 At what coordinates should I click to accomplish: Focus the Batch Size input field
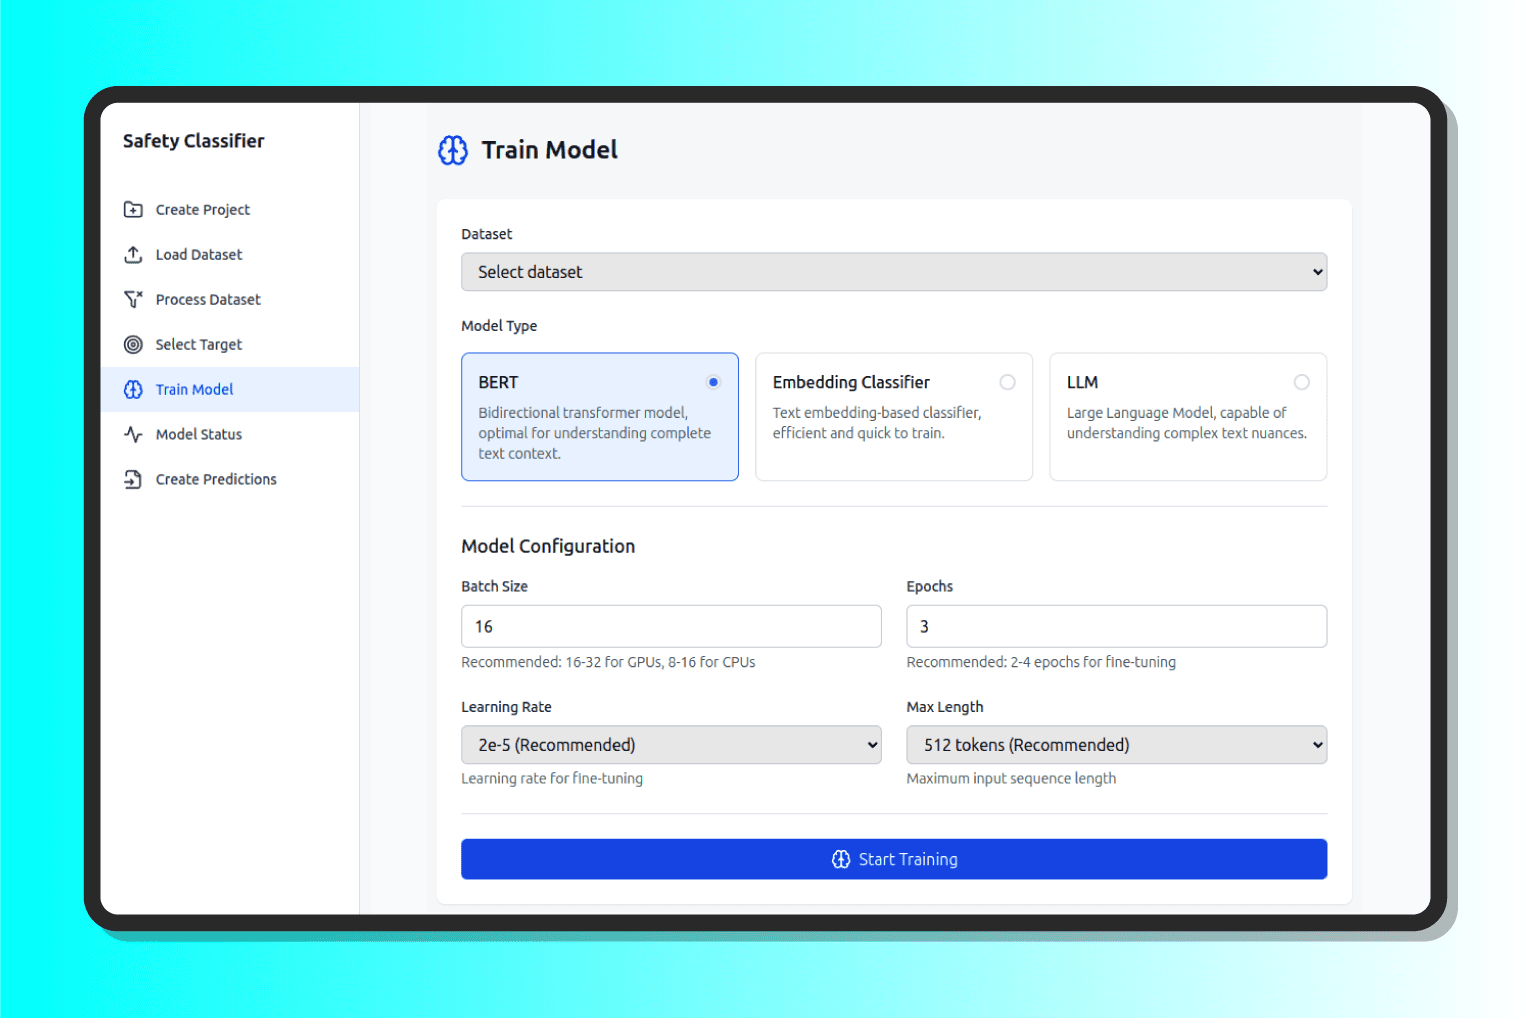point(670,627)
